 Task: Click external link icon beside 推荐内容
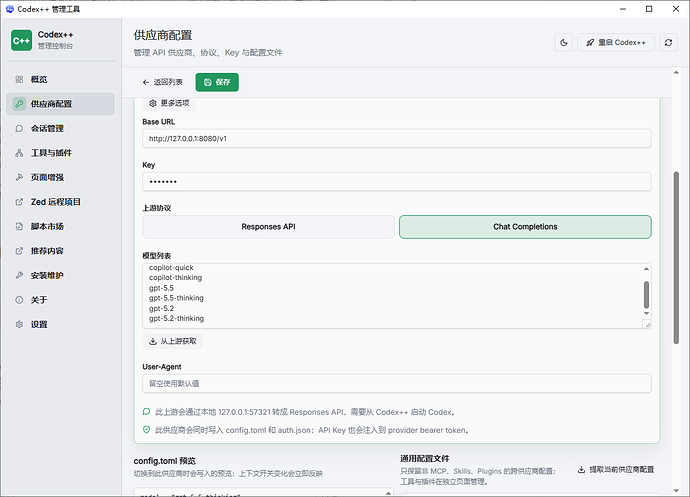(x=19, y=251)
